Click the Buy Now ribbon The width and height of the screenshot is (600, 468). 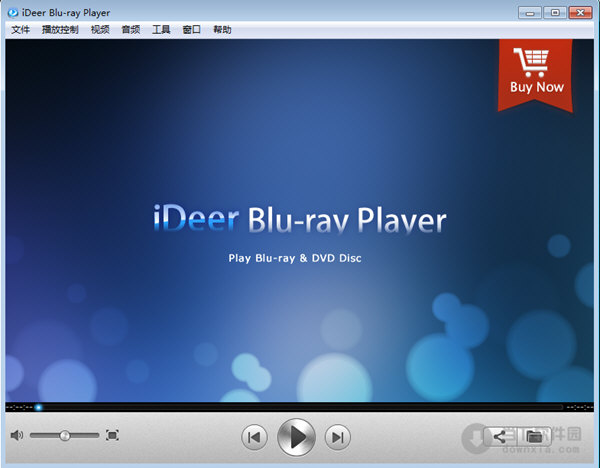[535, 75]
